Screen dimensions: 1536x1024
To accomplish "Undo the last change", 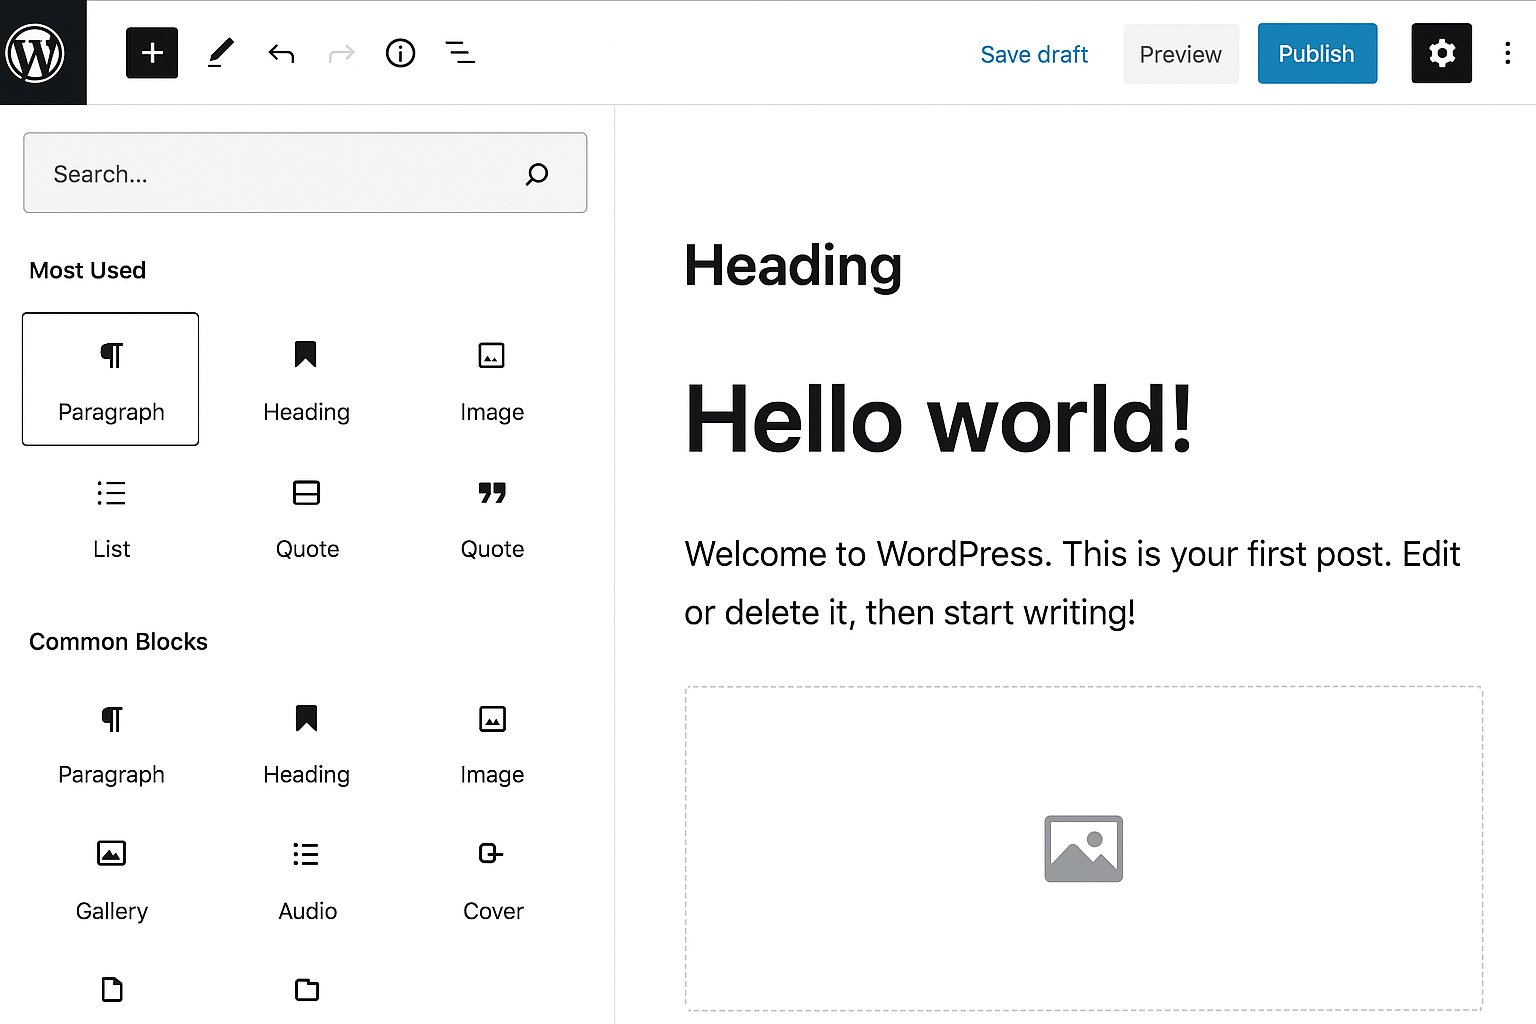I will tap(281, 53).
